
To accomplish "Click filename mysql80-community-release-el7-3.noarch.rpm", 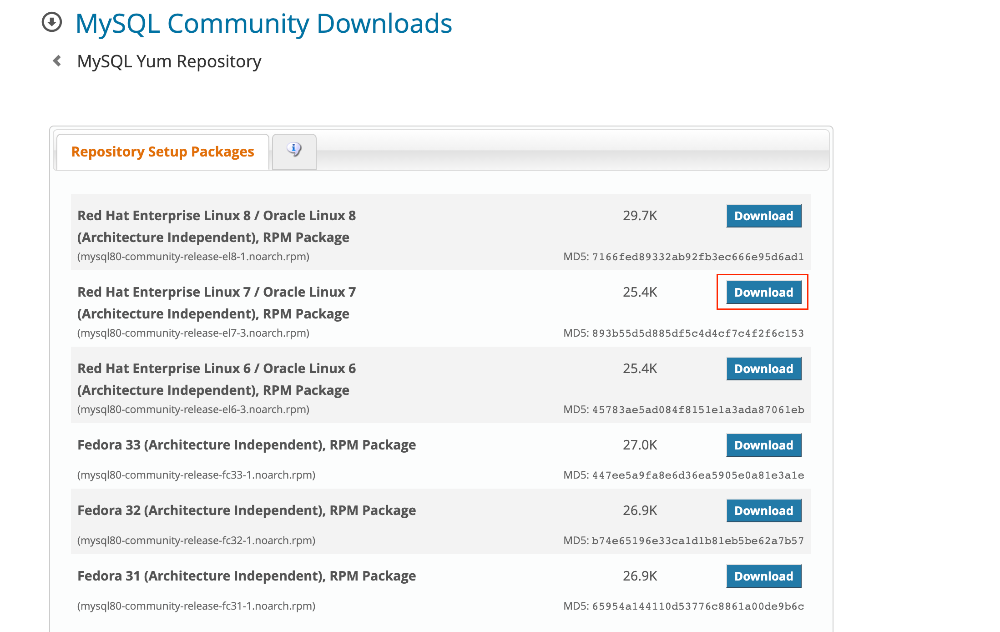I will pyautogui.click(x=193, y=333).
